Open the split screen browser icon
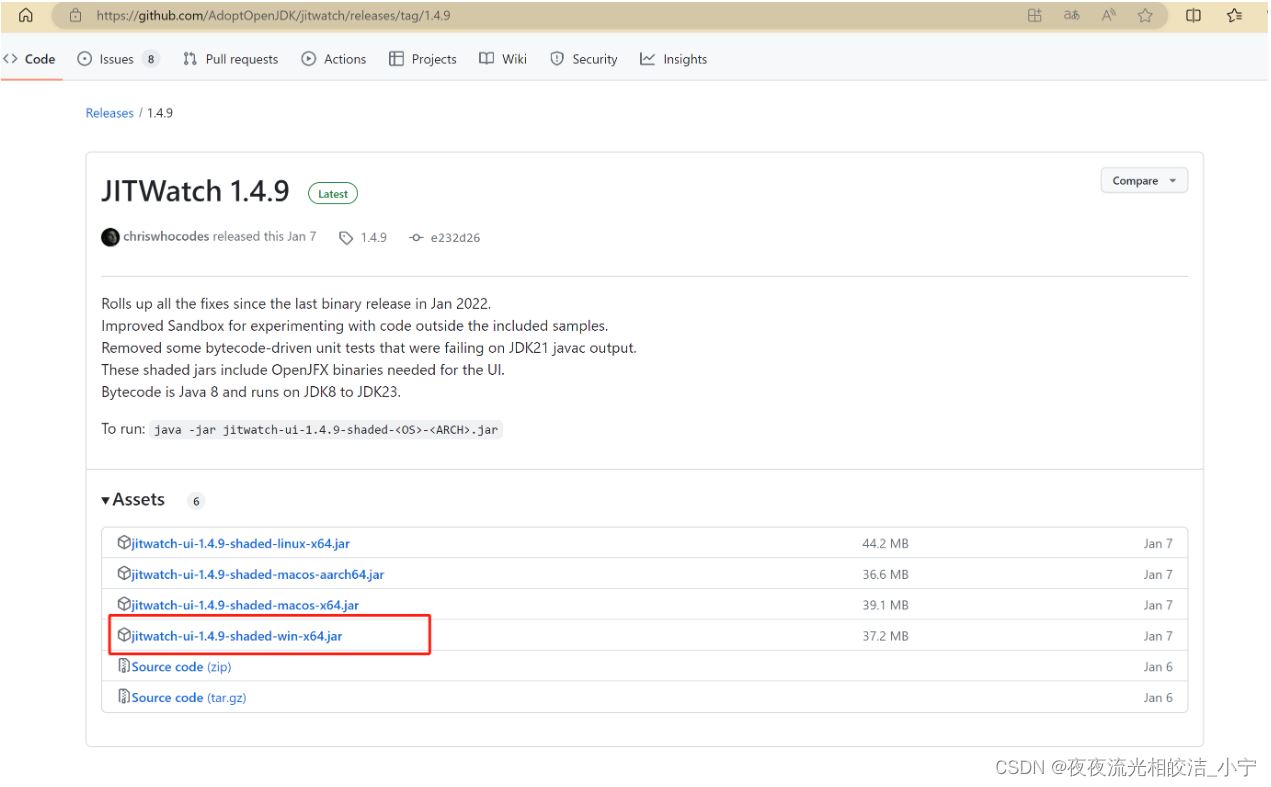 pyautogui.click(x=1034, y=15)
